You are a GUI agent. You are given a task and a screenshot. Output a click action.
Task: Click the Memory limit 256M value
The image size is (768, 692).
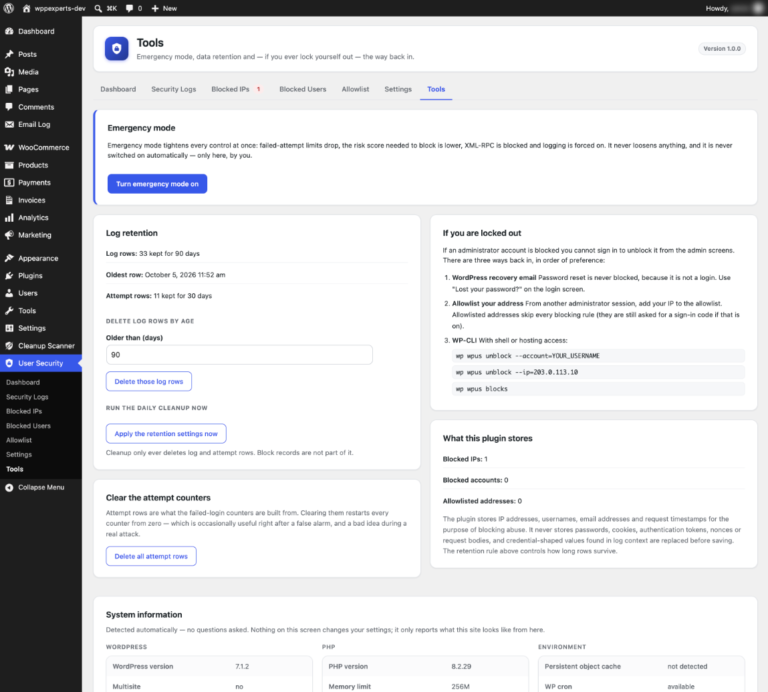pyautogui.click(x=460, y=687)
